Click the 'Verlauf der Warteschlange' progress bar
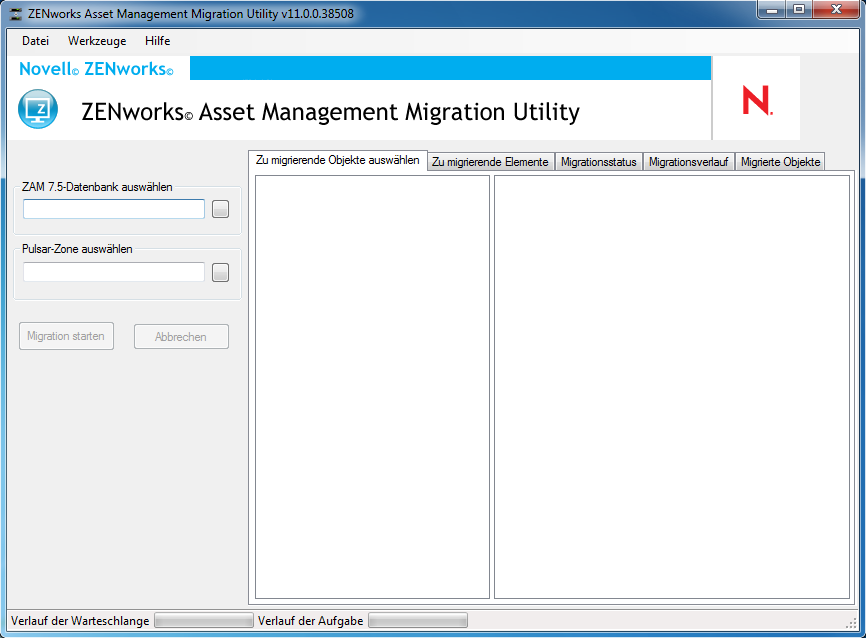The height and width of the screenshot is (638, 866). [x=204, y=621]
